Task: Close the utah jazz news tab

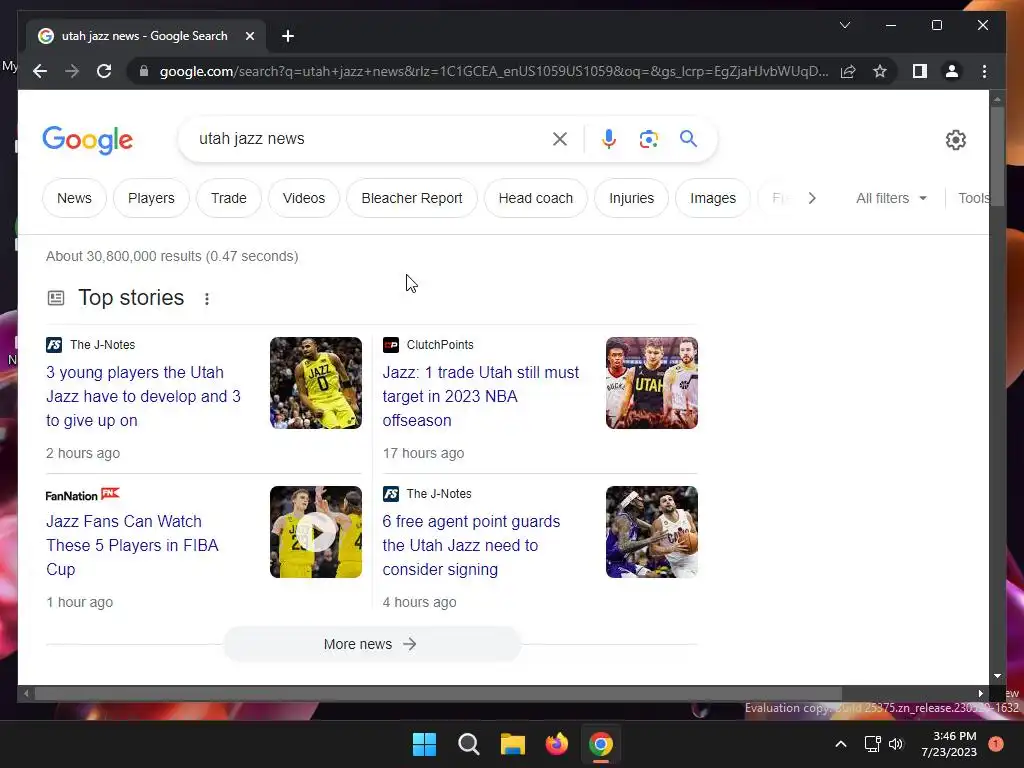Action: 249,36
